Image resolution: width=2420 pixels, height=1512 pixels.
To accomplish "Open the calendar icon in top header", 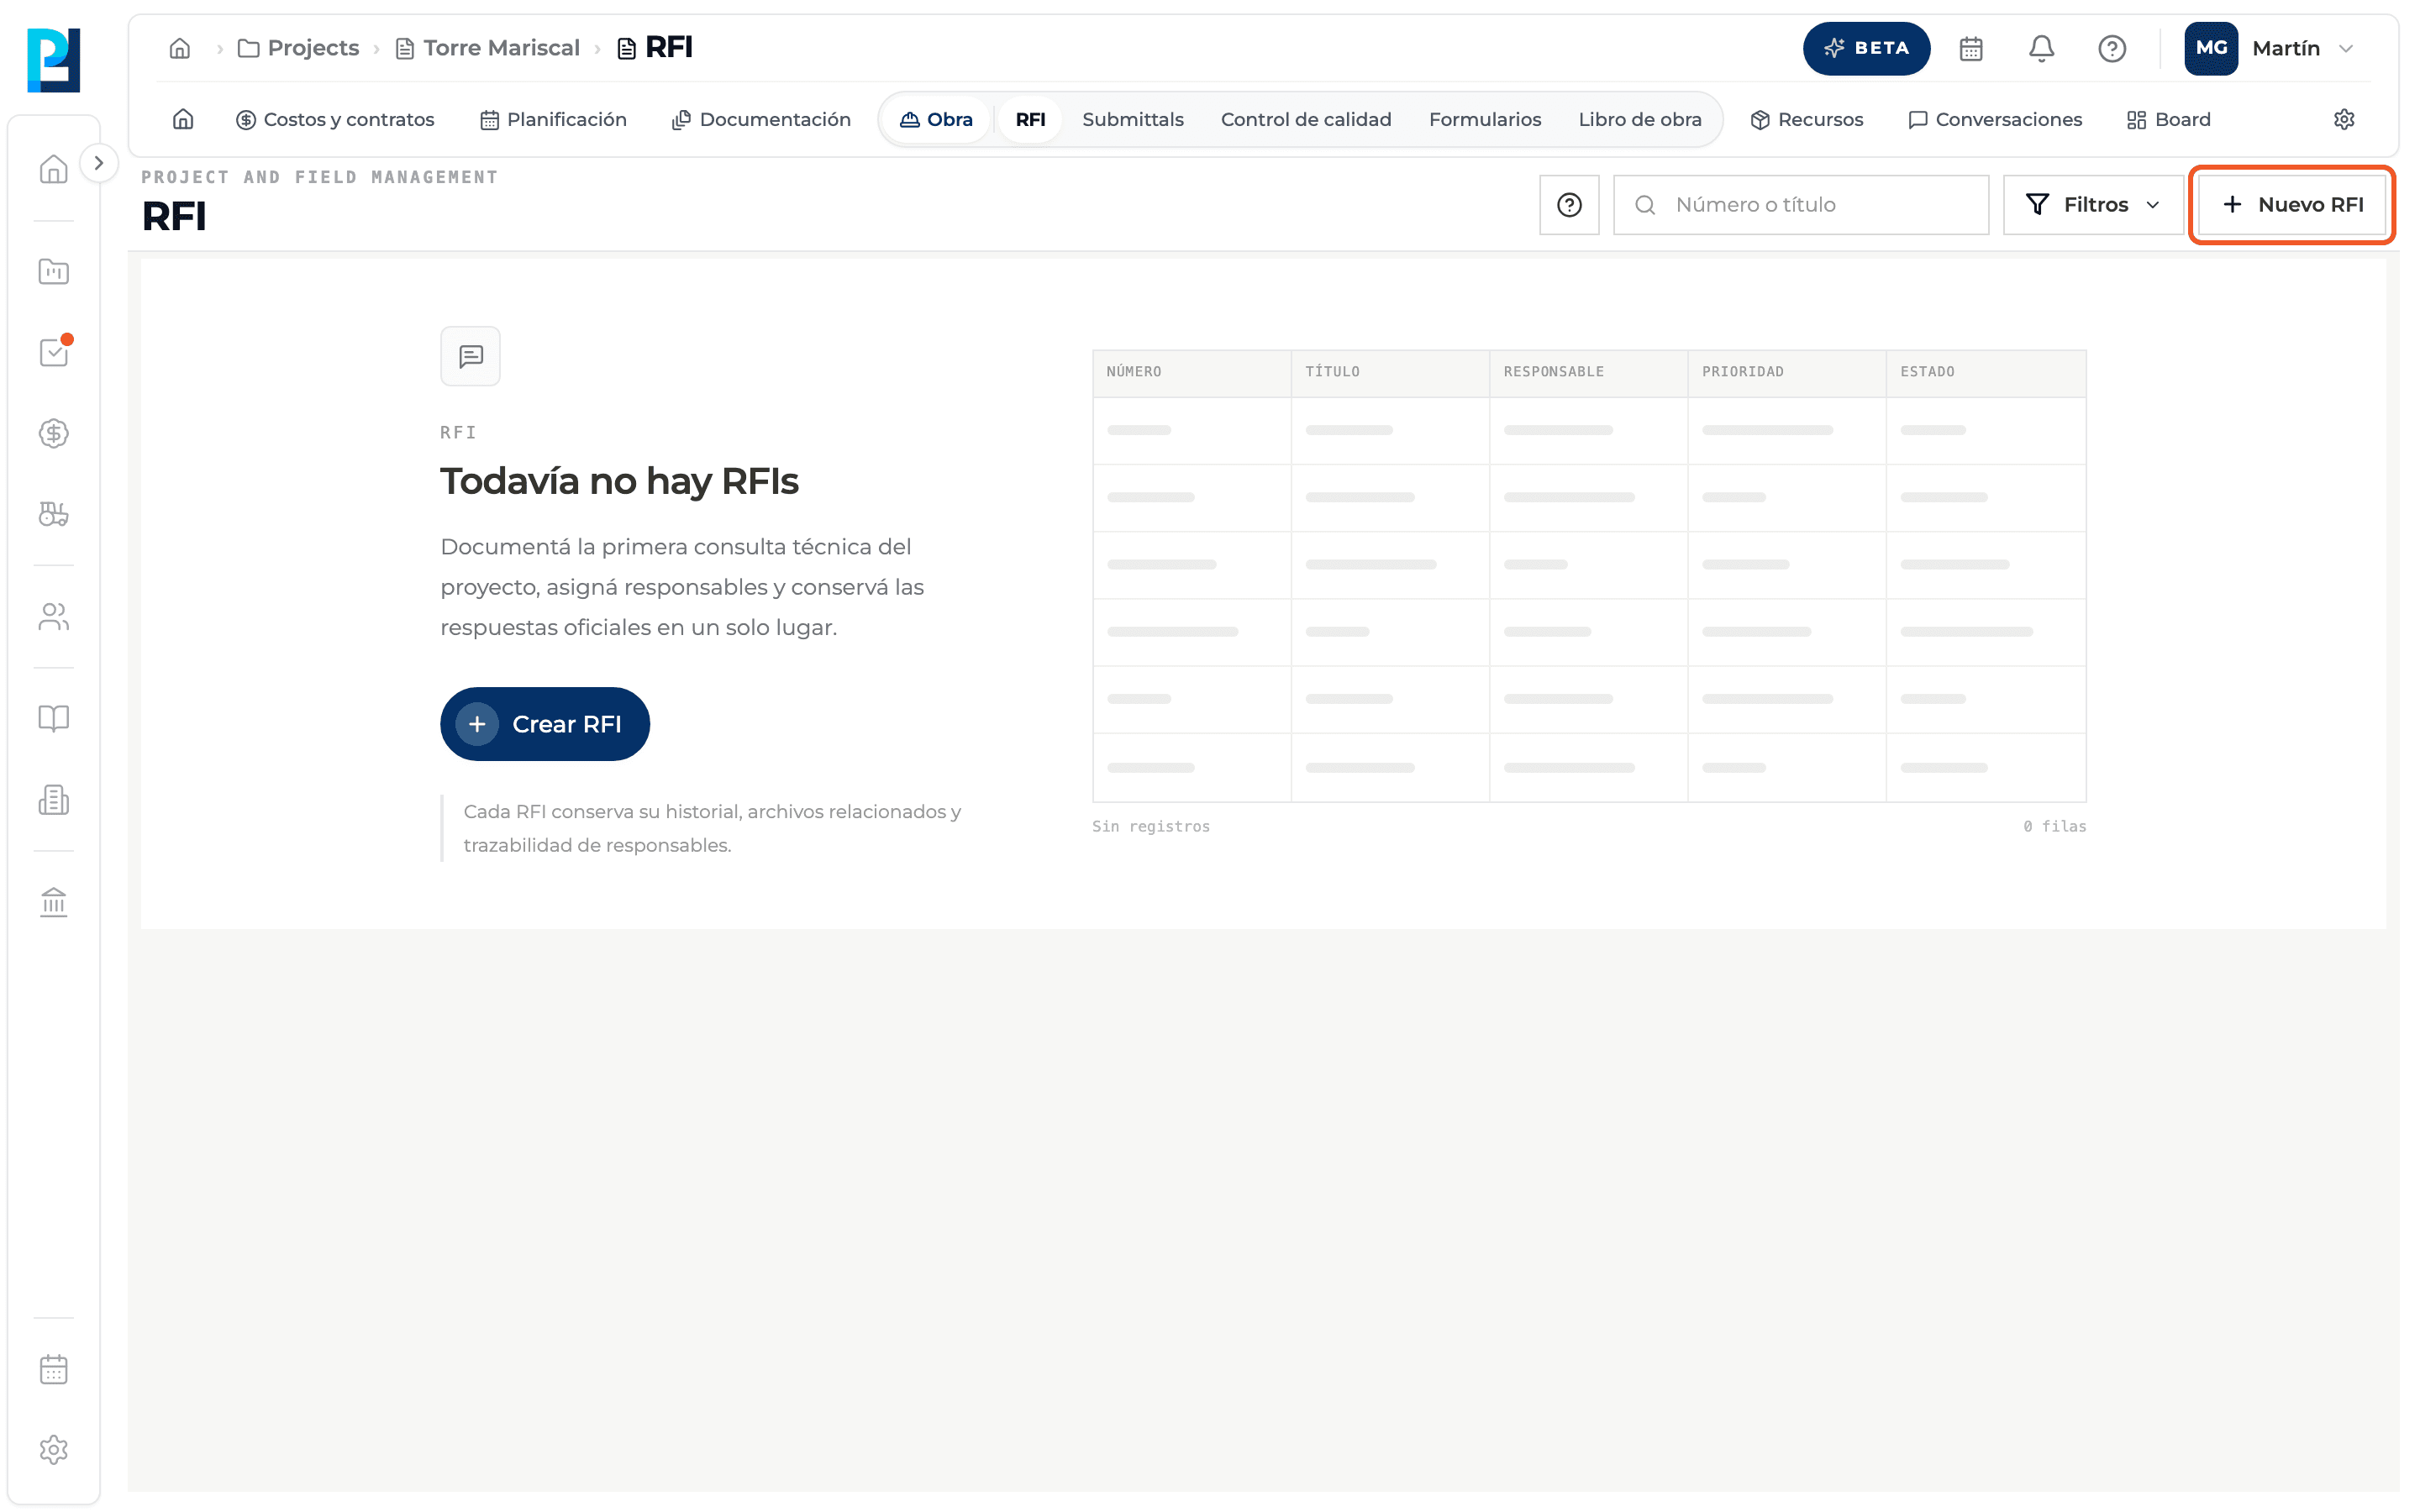I will coord(1970,48).
